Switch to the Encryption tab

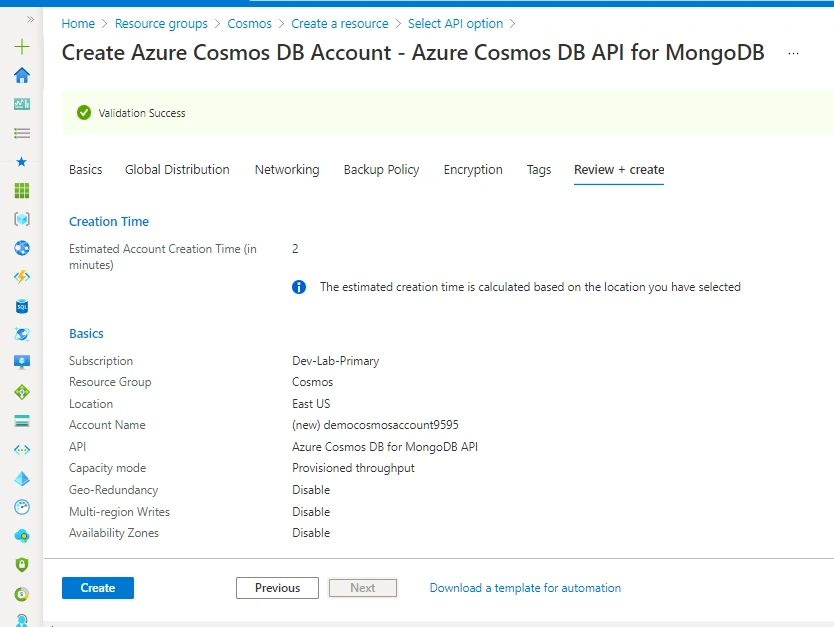tap(473, 170)
